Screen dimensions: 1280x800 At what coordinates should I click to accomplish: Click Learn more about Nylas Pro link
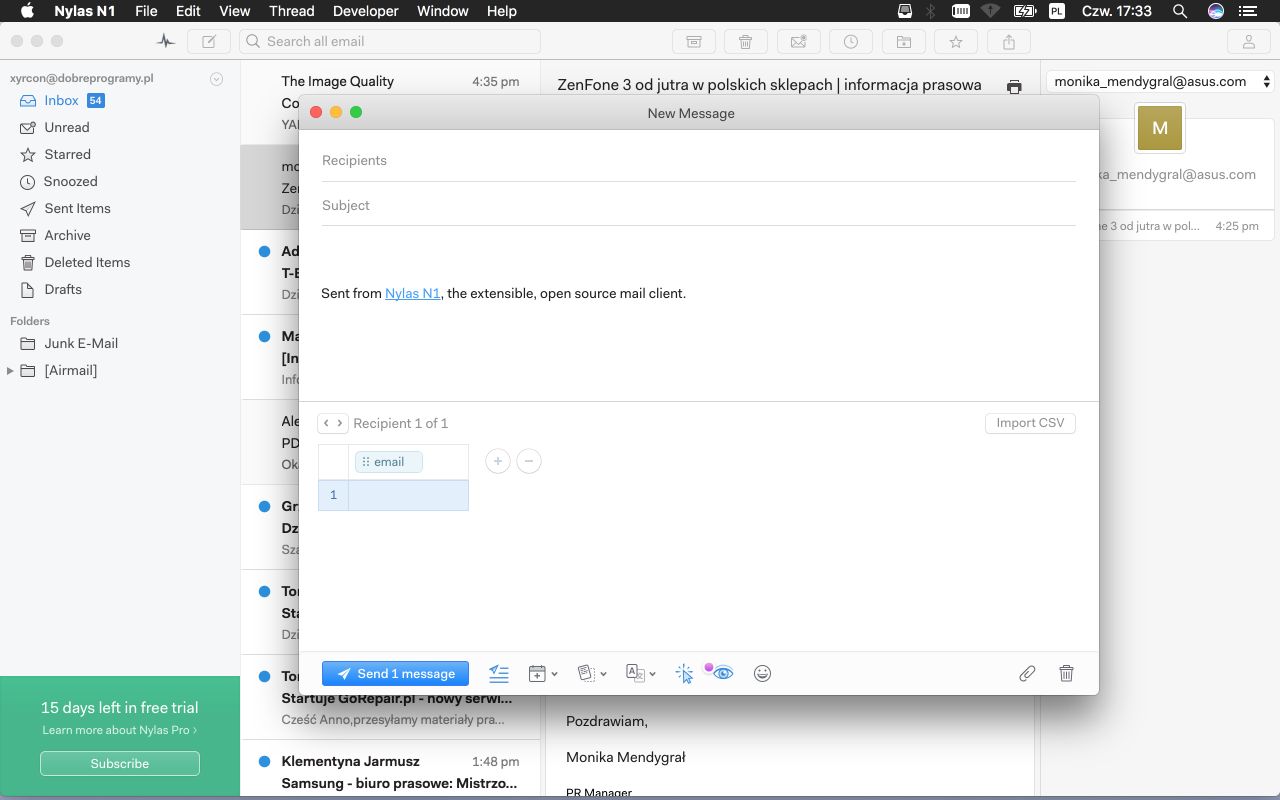(120, 731)
